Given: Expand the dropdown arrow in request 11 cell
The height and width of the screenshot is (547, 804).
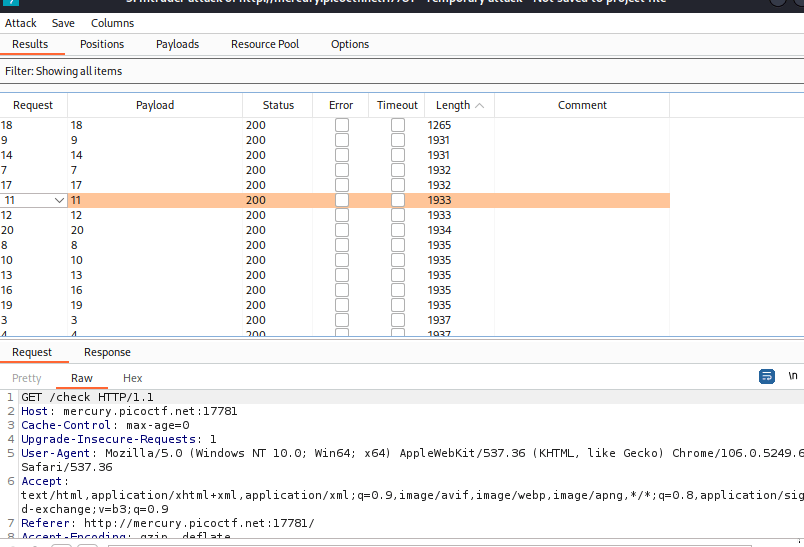Looking at the screenshot, I should [x=59, y=200].
